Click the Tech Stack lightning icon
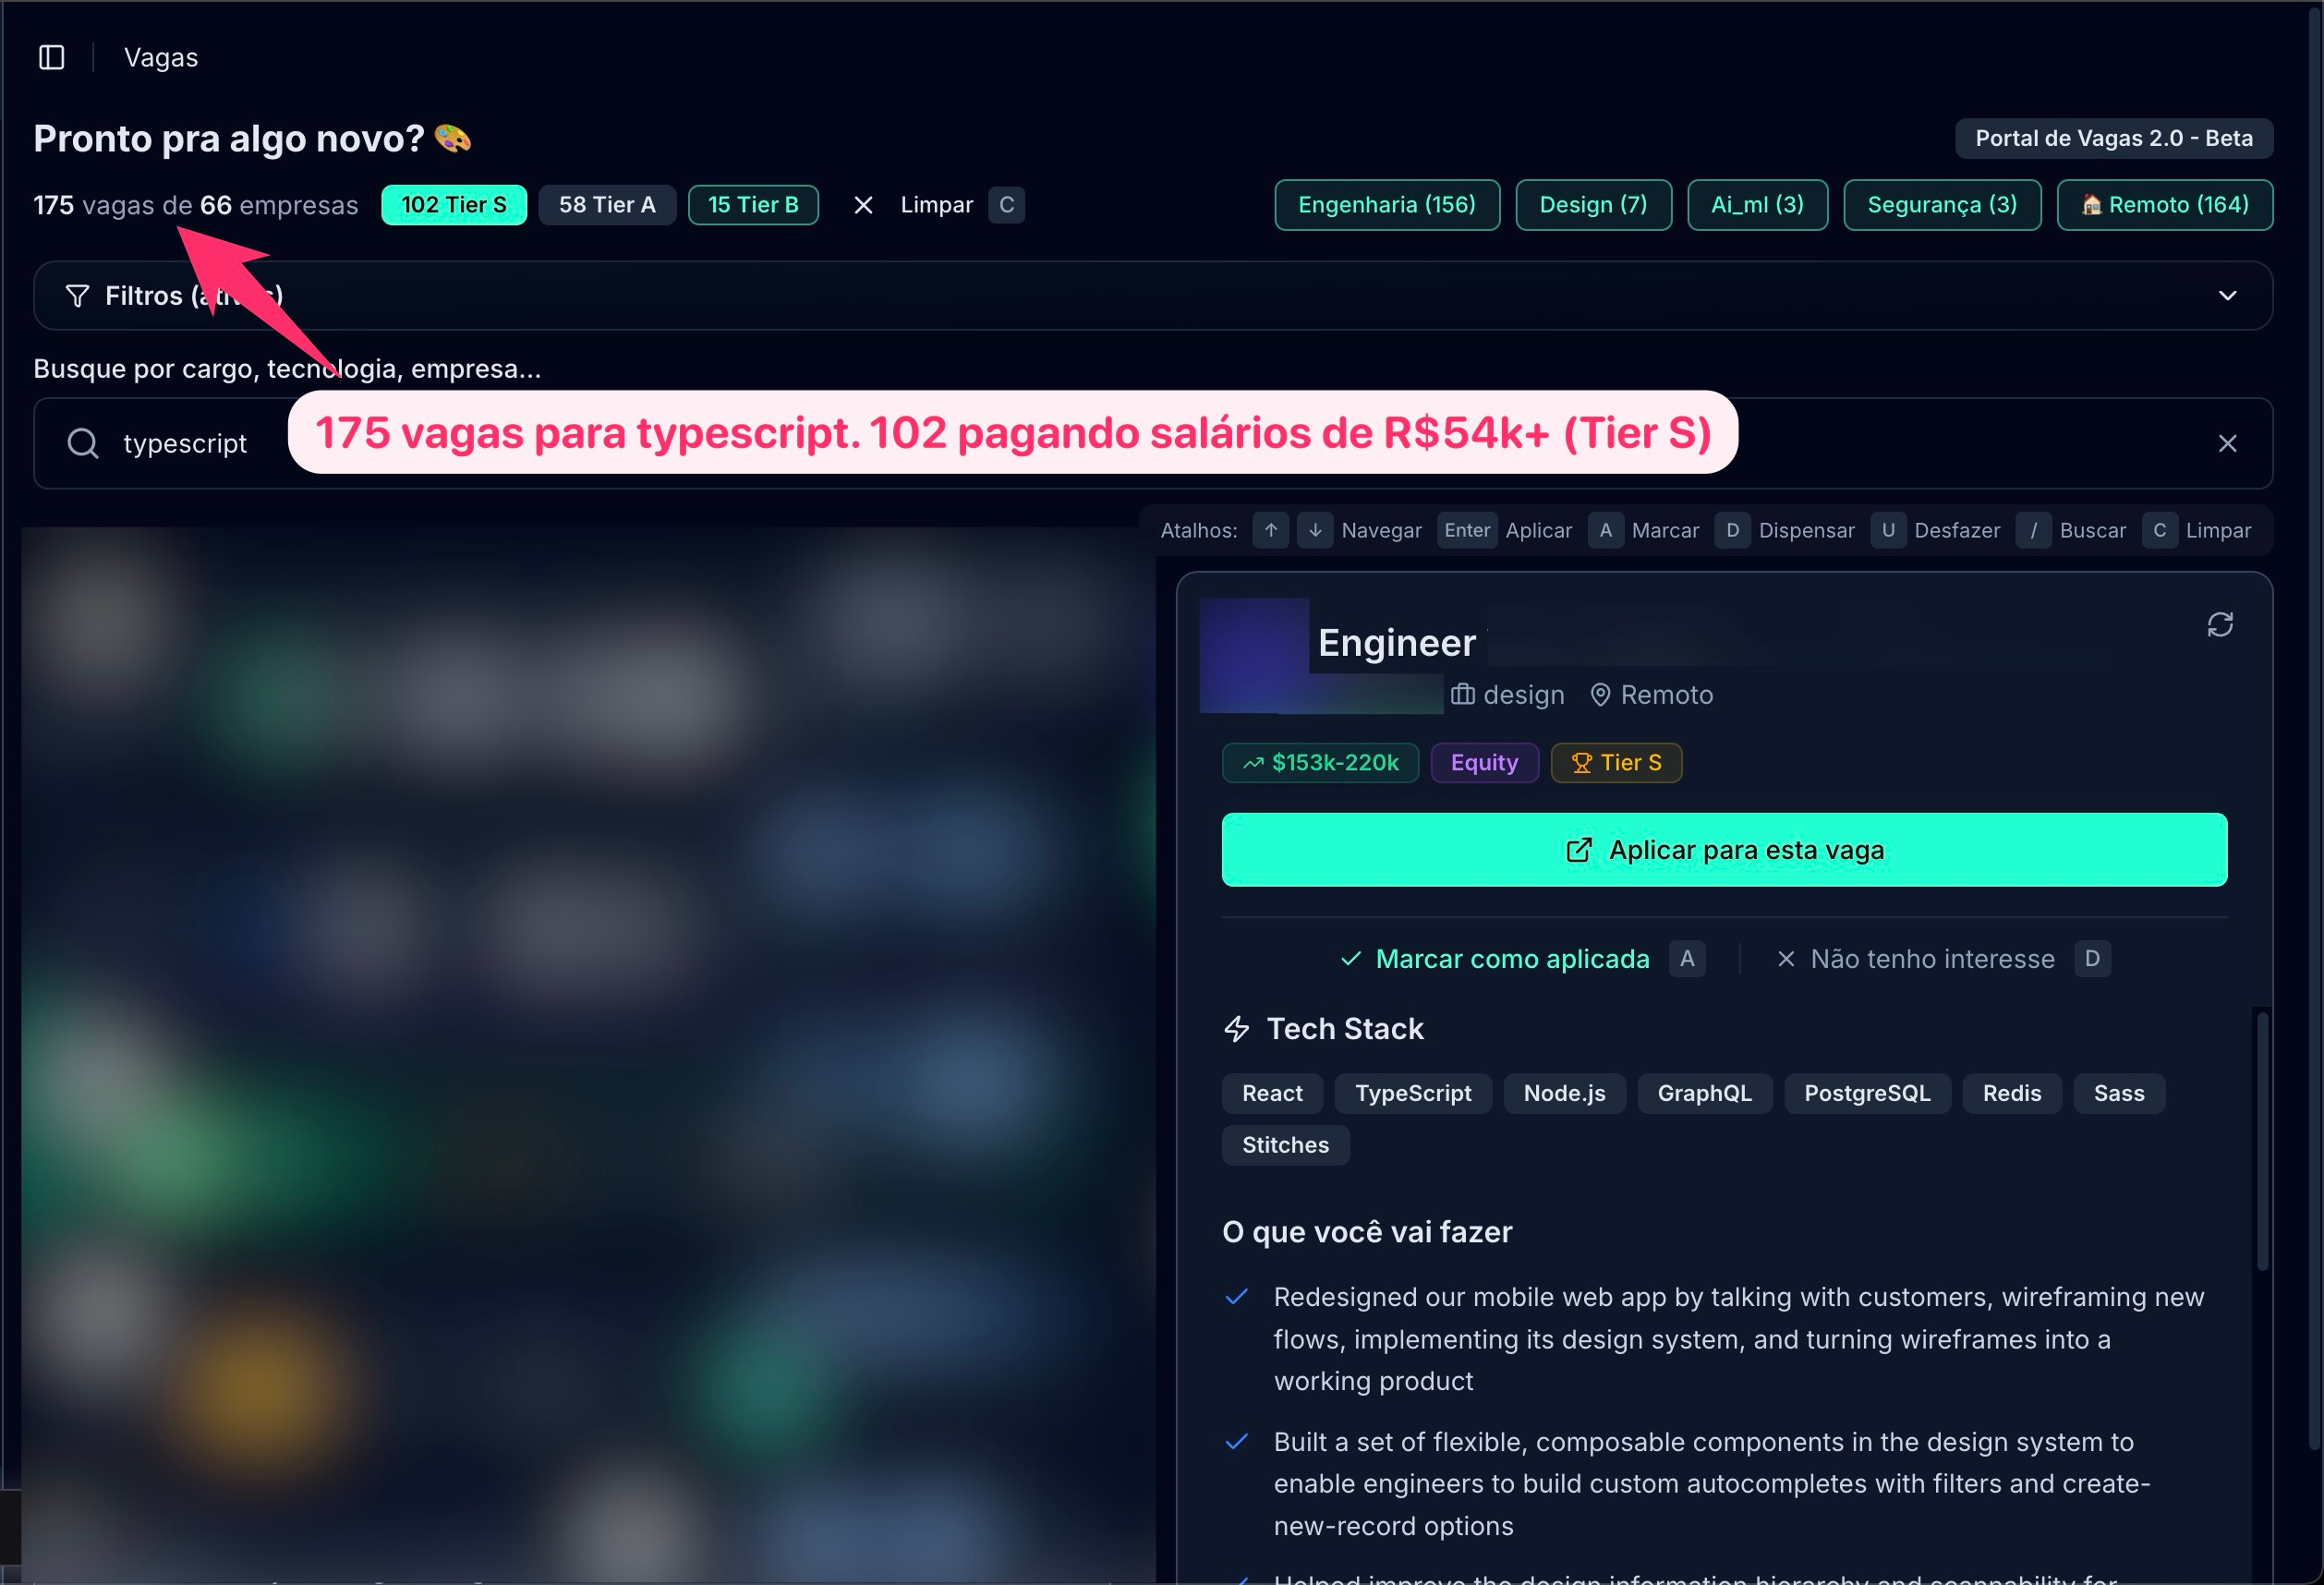Image resolution: width=2324 pixels, height=1585 pixels. [x=1237, y=1029]
